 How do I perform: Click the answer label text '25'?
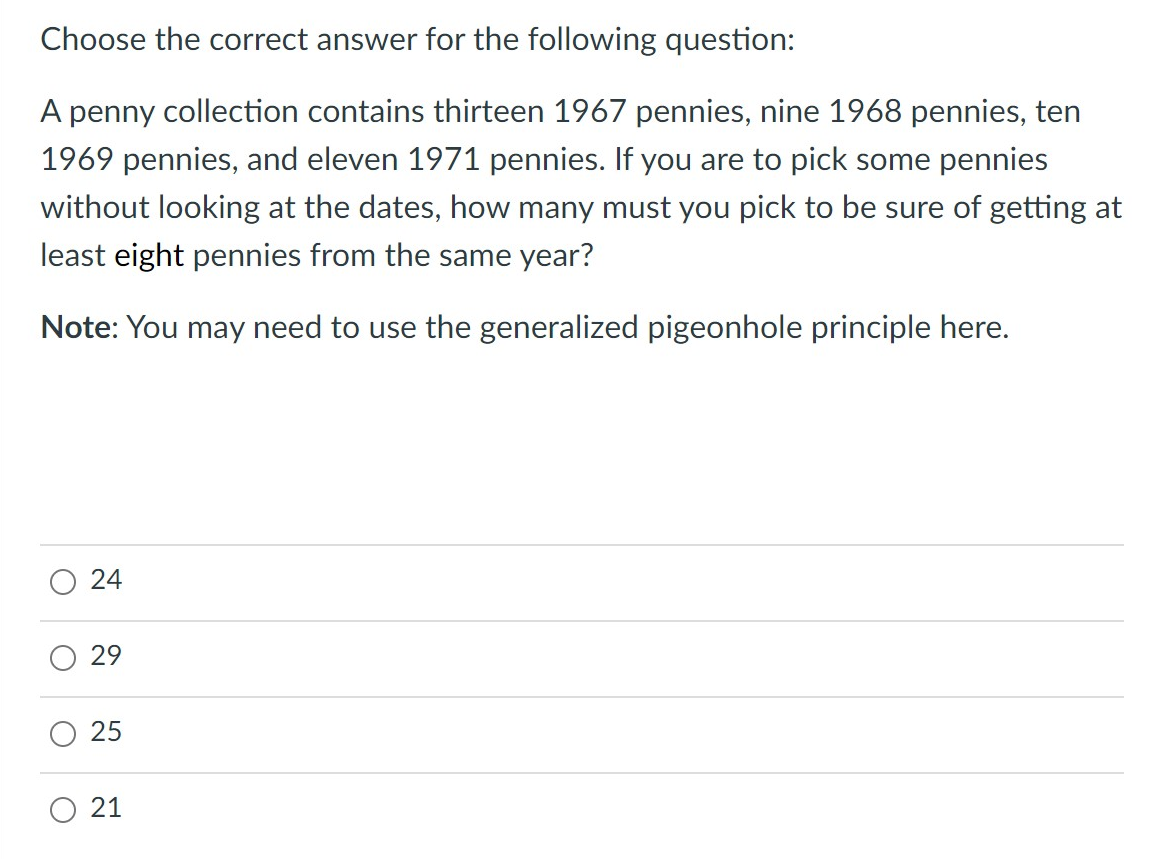pyautogui.click(x=106, y=732)
